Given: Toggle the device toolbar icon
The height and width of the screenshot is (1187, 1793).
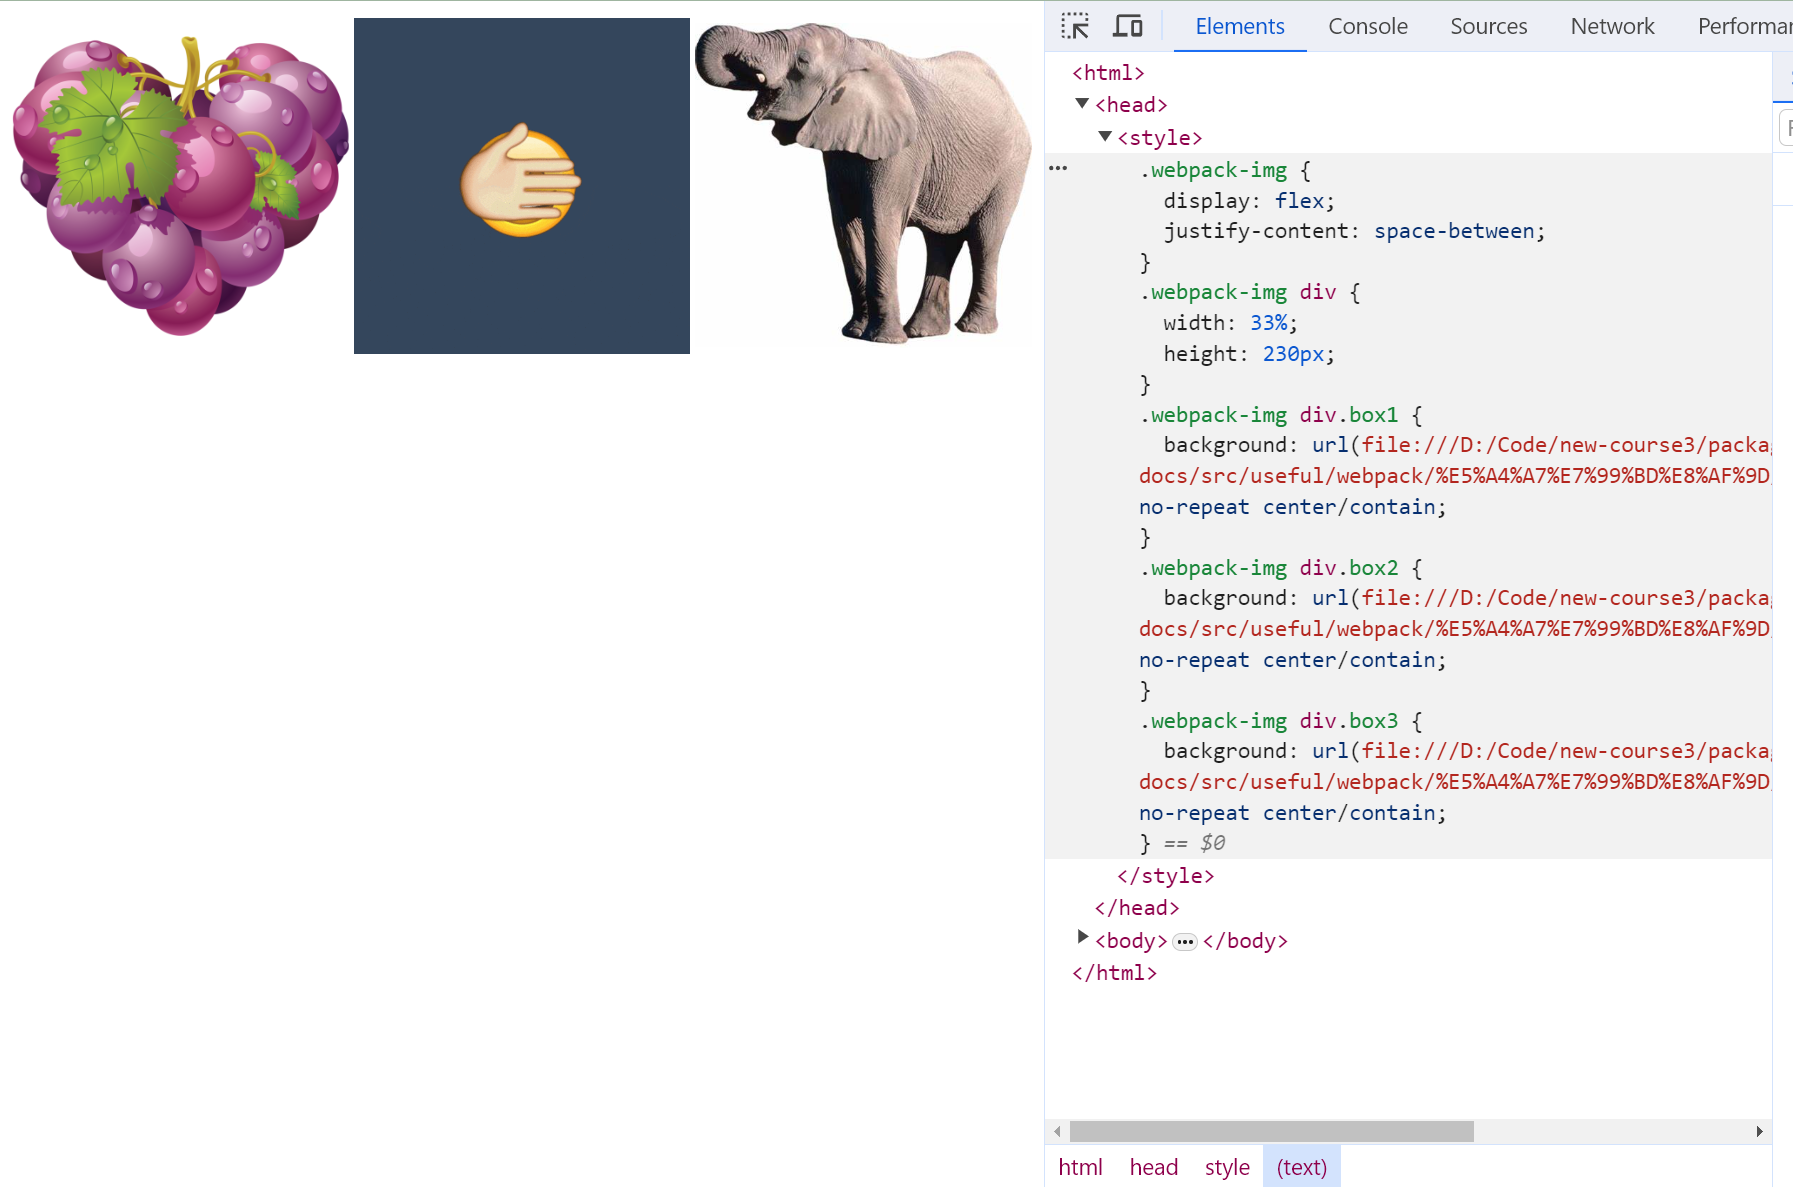Looking at the screenshot, I should pyautogui.click(x=1127, y=26).
